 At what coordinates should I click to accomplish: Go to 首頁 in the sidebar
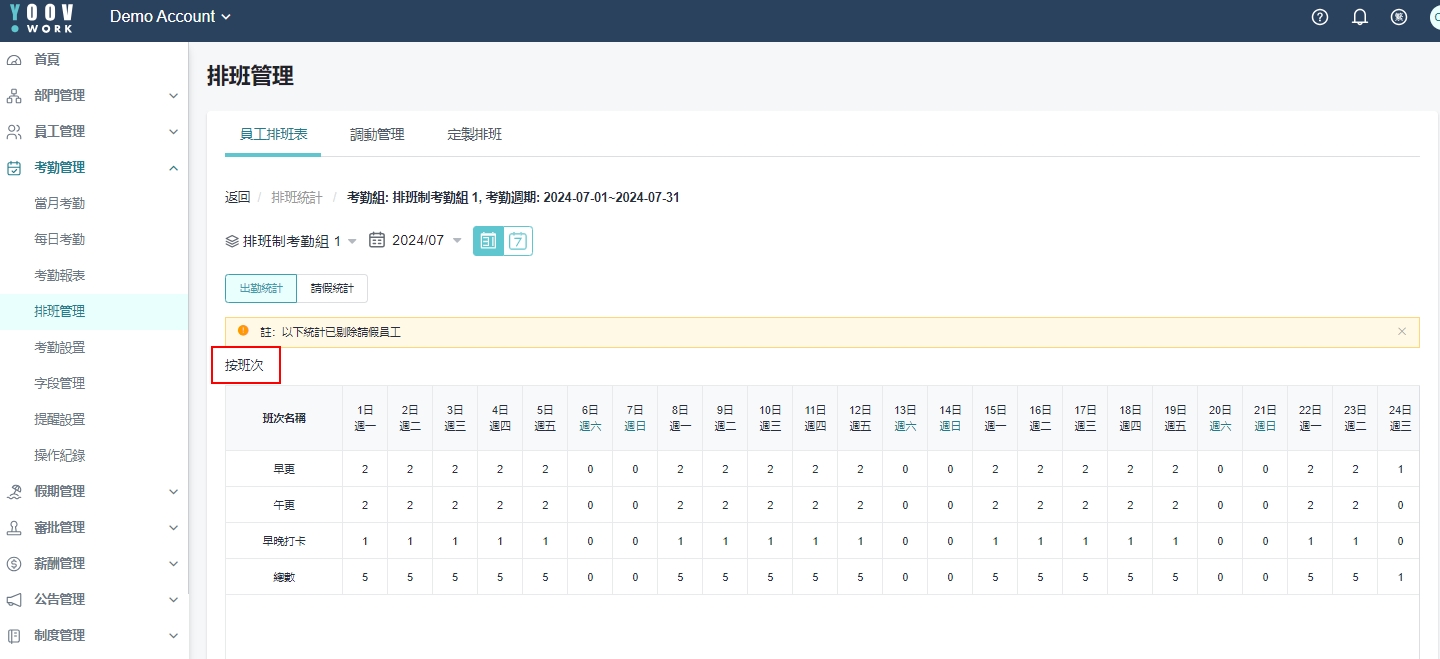[47, 60]
